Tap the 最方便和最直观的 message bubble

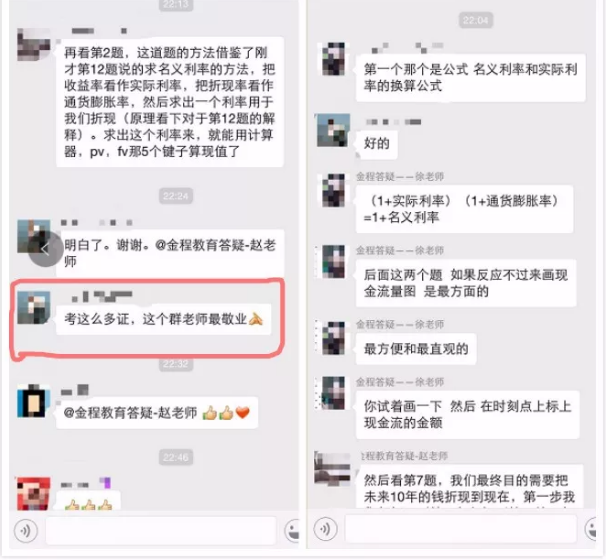point(416,349)
